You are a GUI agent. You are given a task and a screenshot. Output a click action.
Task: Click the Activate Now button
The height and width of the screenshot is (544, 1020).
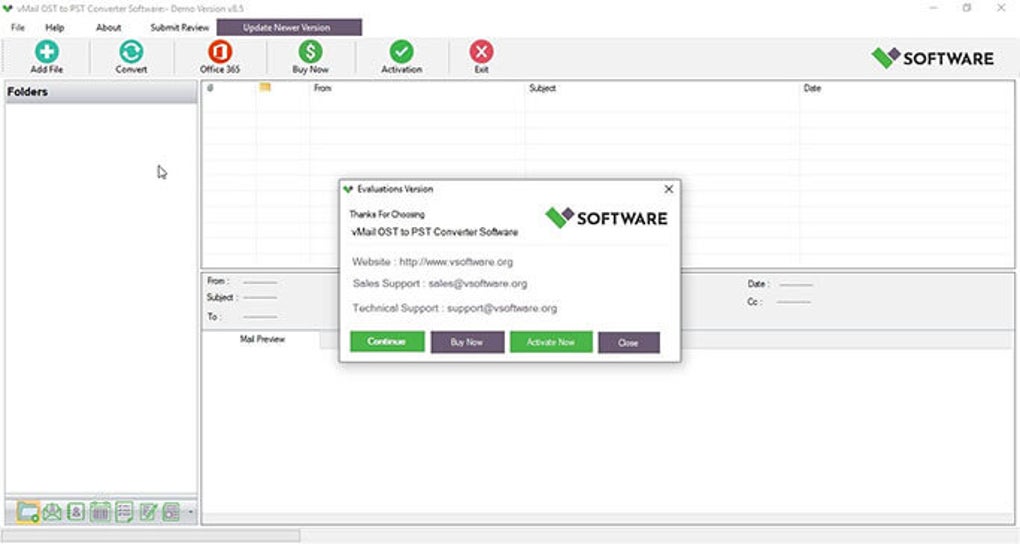coord(551,342)
